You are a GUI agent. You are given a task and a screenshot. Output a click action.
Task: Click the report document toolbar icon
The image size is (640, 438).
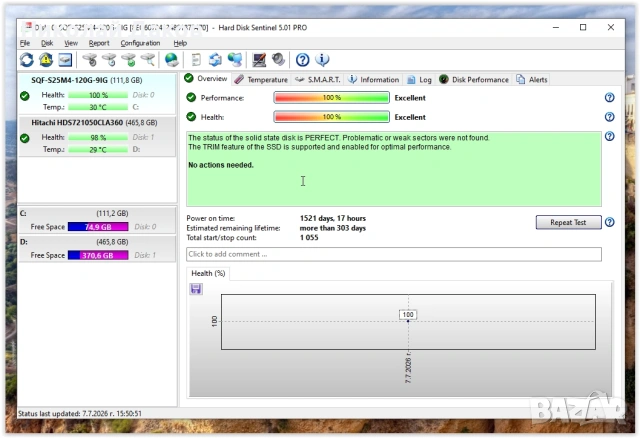click(196, 60)
